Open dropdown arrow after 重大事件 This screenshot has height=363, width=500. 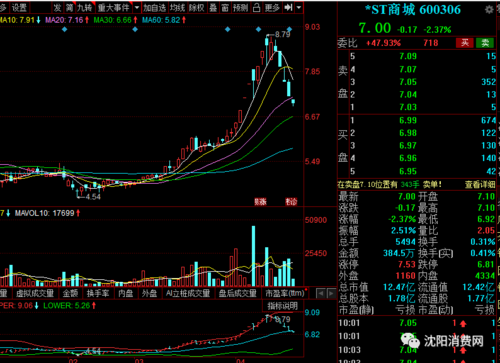pyautogui.click(x=137, y=7)
